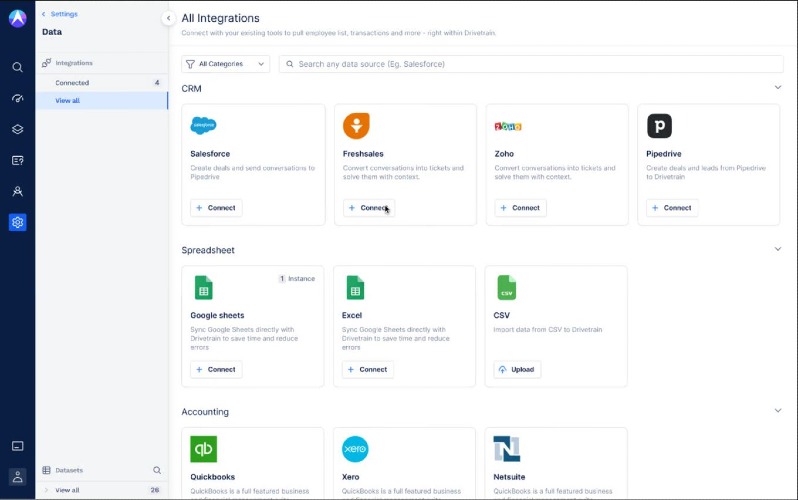798x500 pixels.
Task: Click the Netsuite logo
Action: [507, 449]
